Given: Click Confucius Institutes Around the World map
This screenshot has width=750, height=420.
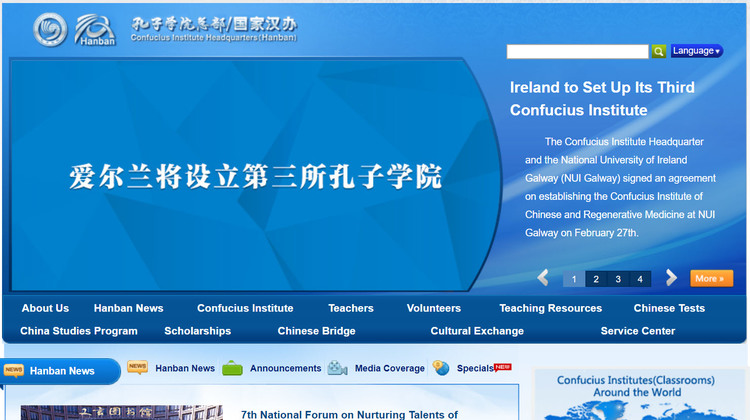Looking at the screenshot, I should click(x=640, y=395).
